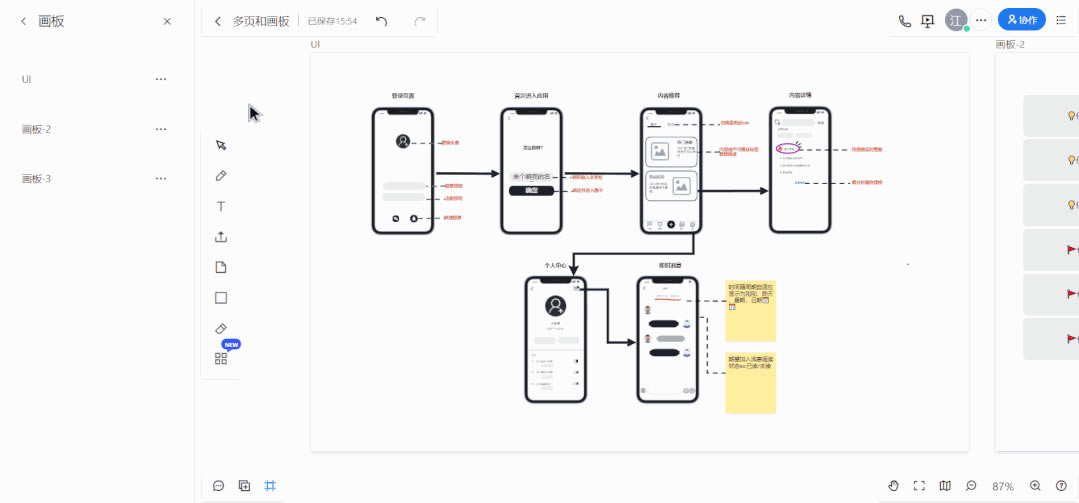
Task: Select the 即时消息 phone mockup
Action: 667,339
